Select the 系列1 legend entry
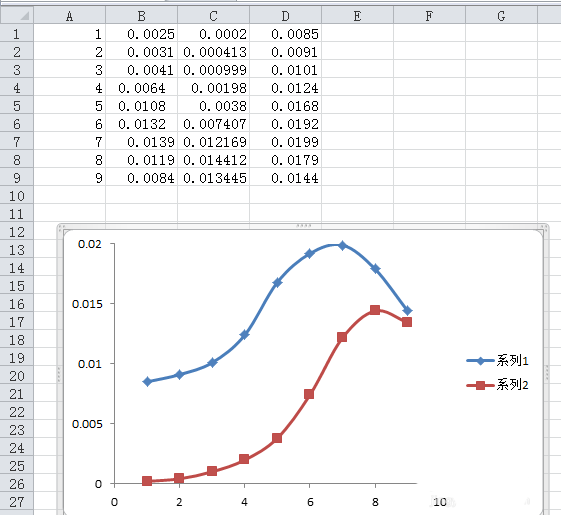The height and width of the screenshot is (521, 561). coord(497,360)
